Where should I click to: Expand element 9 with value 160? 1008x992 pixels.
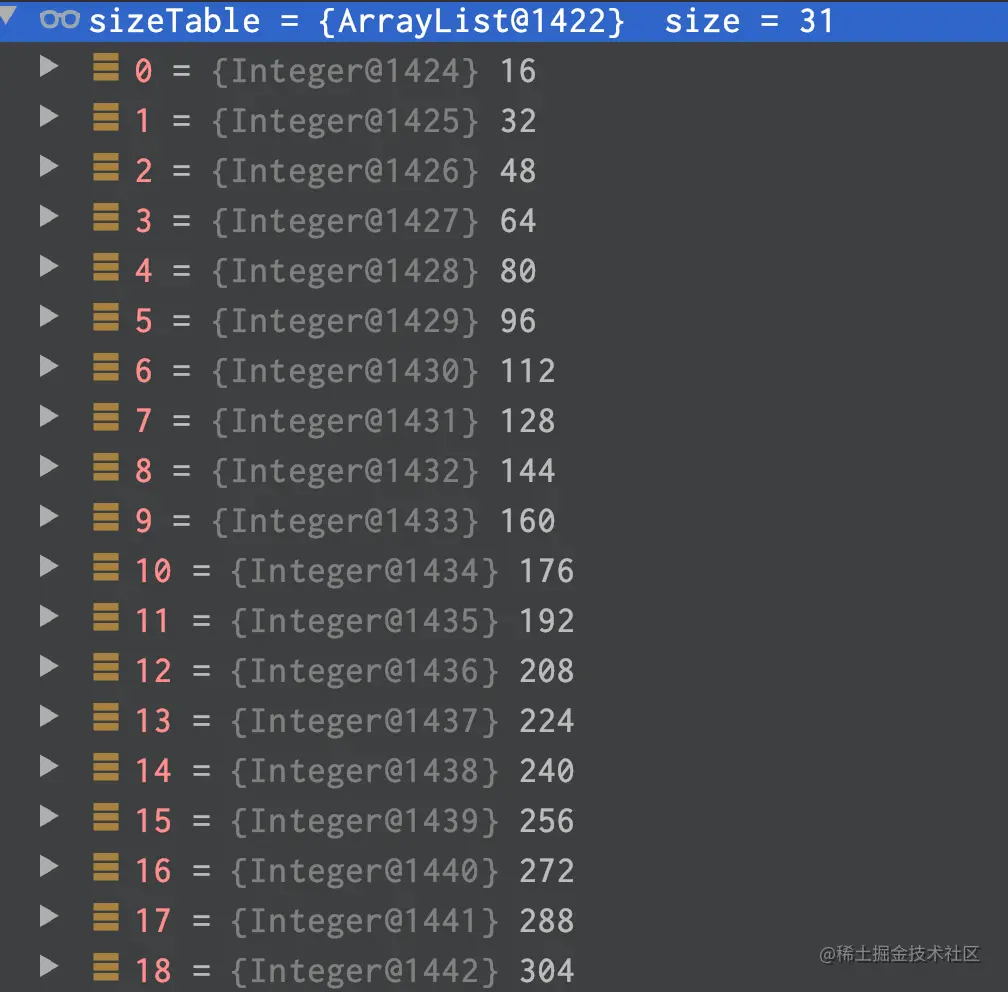[49, 516]
